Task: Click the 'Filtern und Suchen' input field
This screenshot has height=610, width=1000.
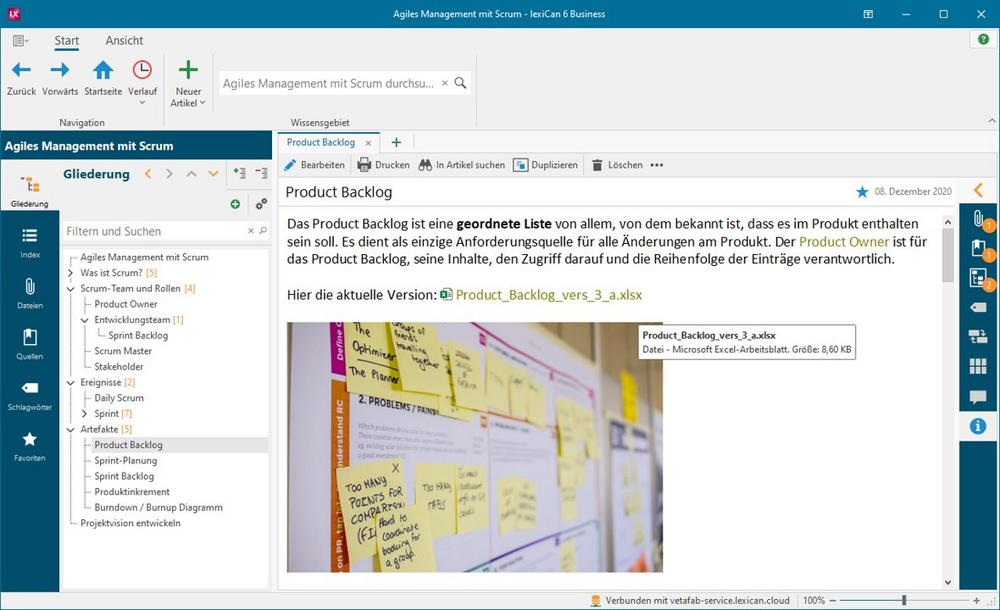Action: pos(155,231)
